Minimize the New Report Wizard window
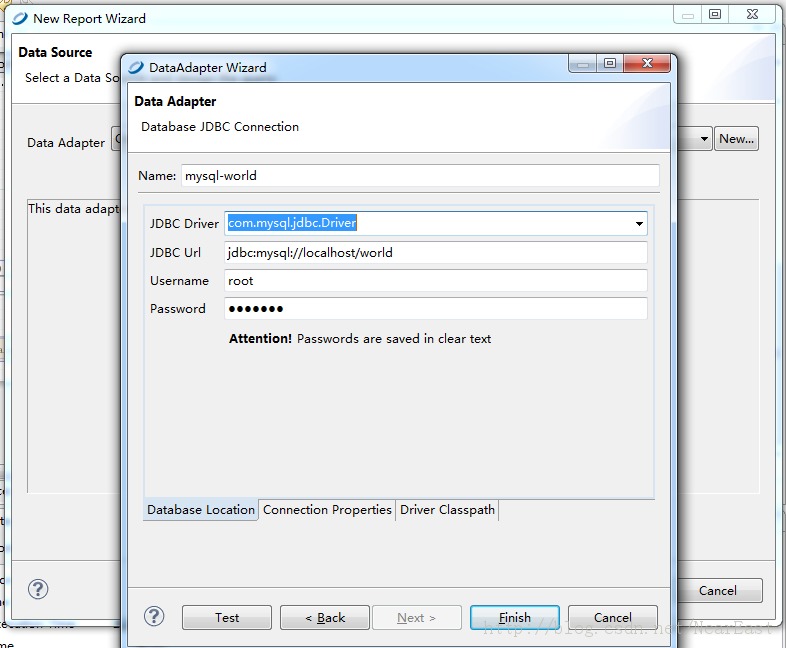 click(688, 15)
